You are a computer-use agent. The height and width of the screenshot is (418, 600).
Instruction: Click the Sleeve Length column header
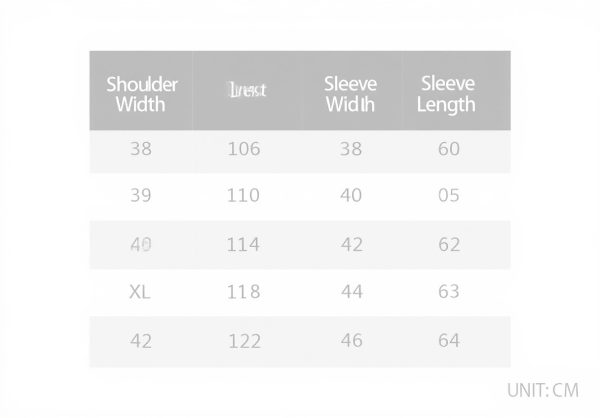[448, 93]
